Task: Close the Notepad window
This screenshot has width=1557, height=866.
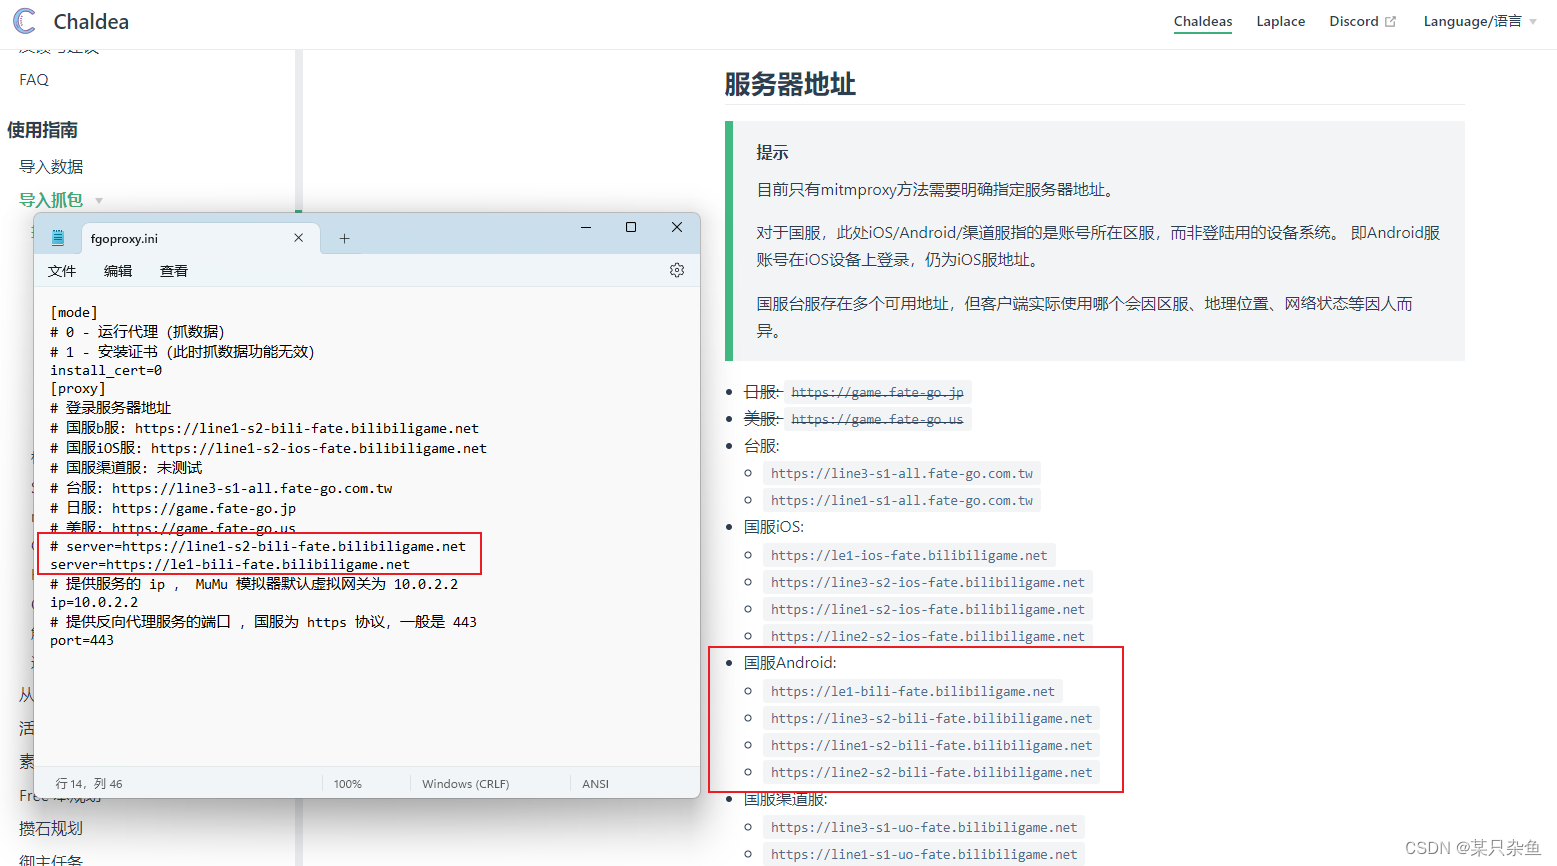Action: (x=677, y=227)
